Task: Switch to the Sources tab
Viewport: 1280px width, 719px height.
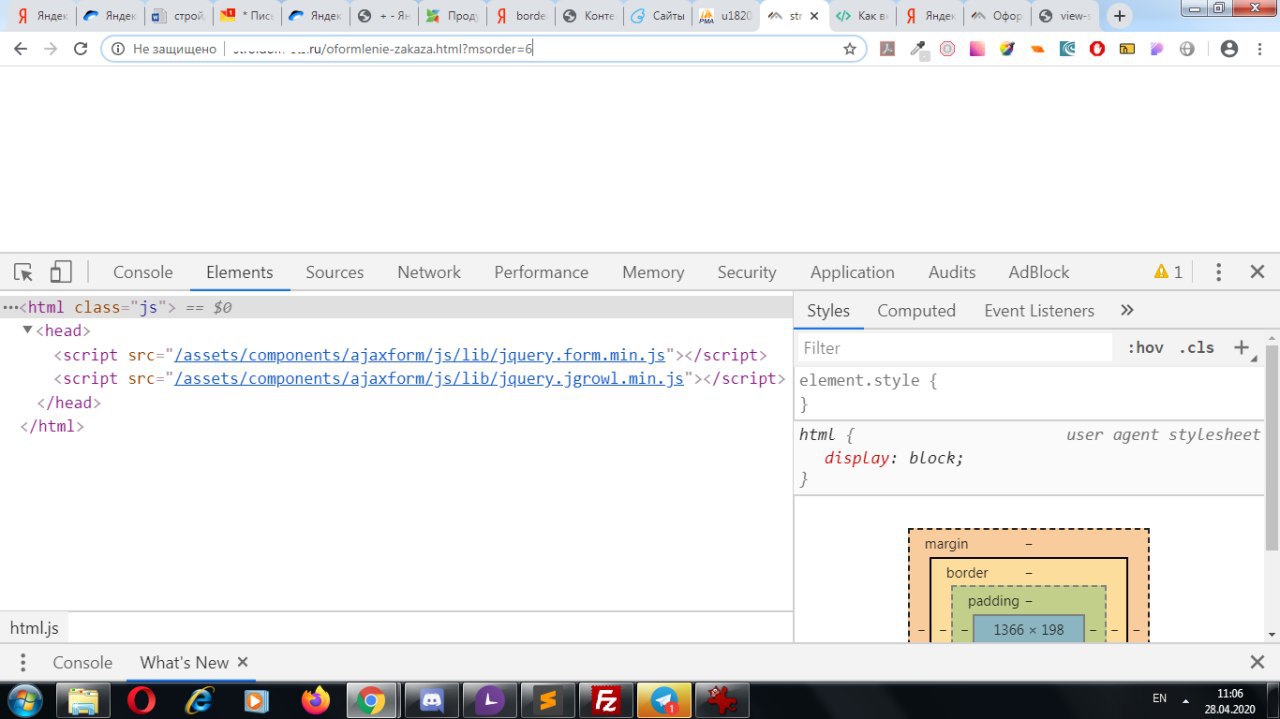Action: pyautogui.click(x=335, y=272)
